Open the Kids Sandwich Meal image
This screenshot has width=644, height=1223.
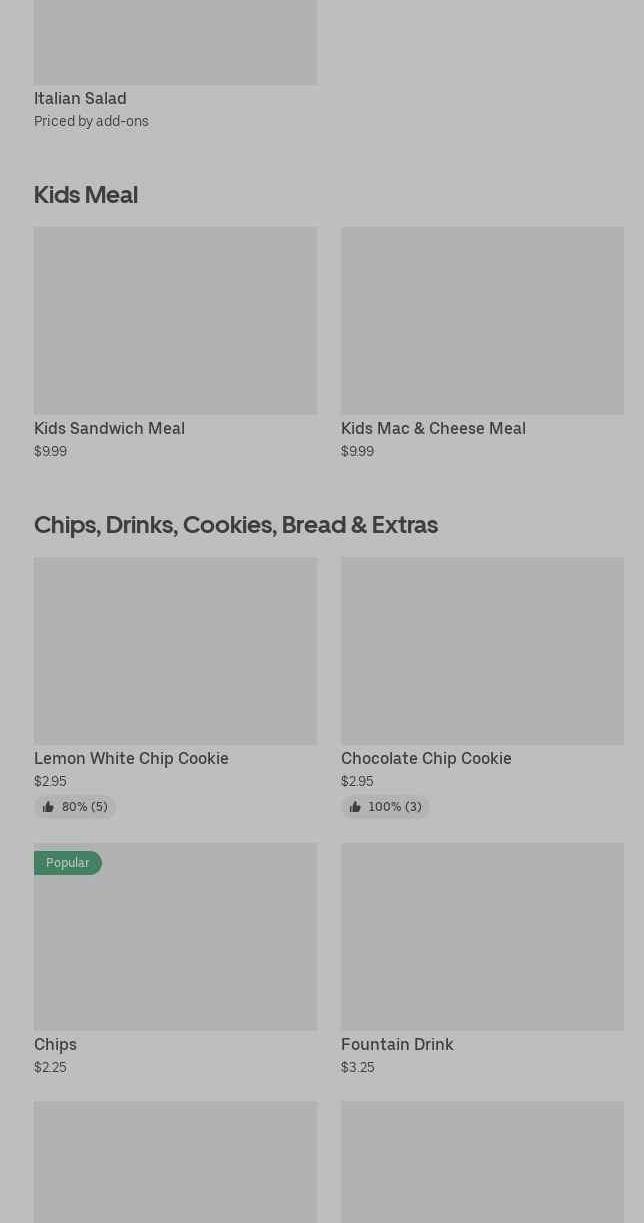pyautogui.click(x=175, y=320)
